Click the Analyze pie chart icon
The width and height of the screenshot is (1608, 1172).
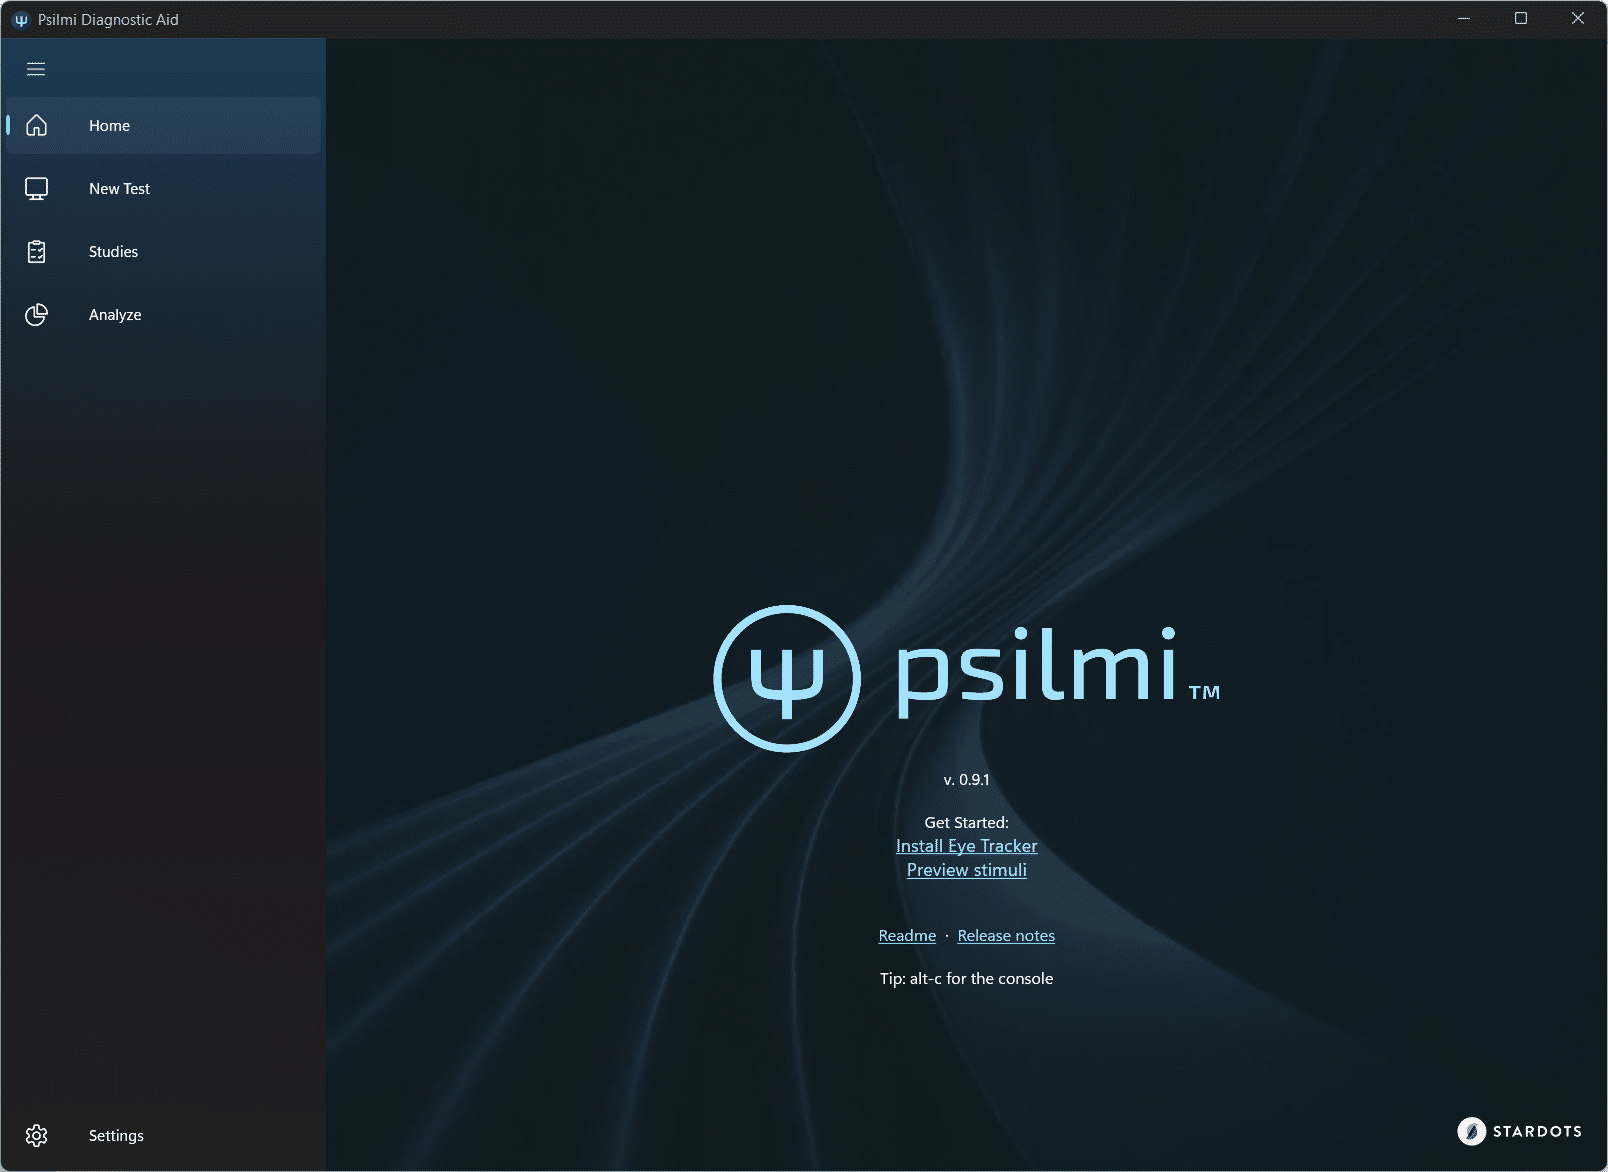coord(37,315)
